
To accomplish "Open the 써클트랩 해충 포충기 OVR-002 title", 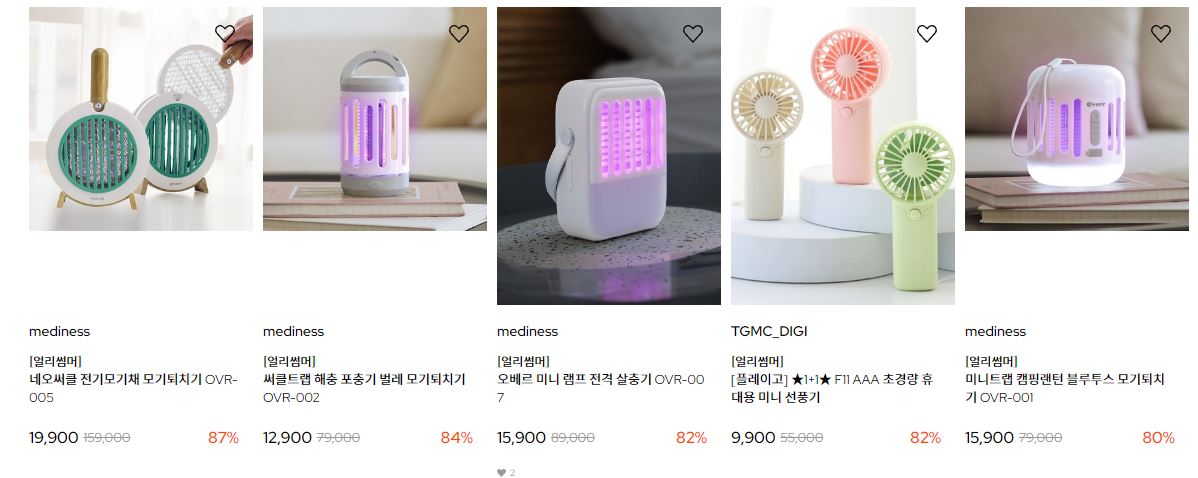I will point(364,389).
